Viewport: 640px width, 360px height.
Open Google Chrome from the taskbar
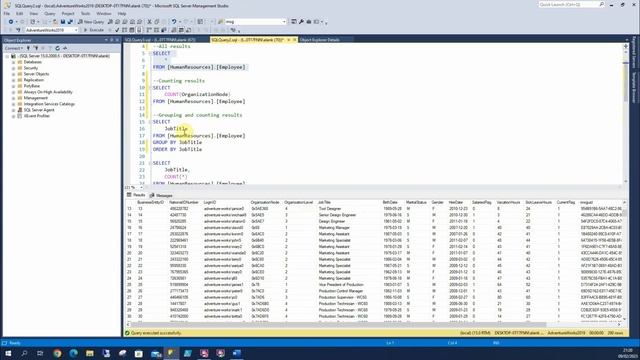[57, 353]
